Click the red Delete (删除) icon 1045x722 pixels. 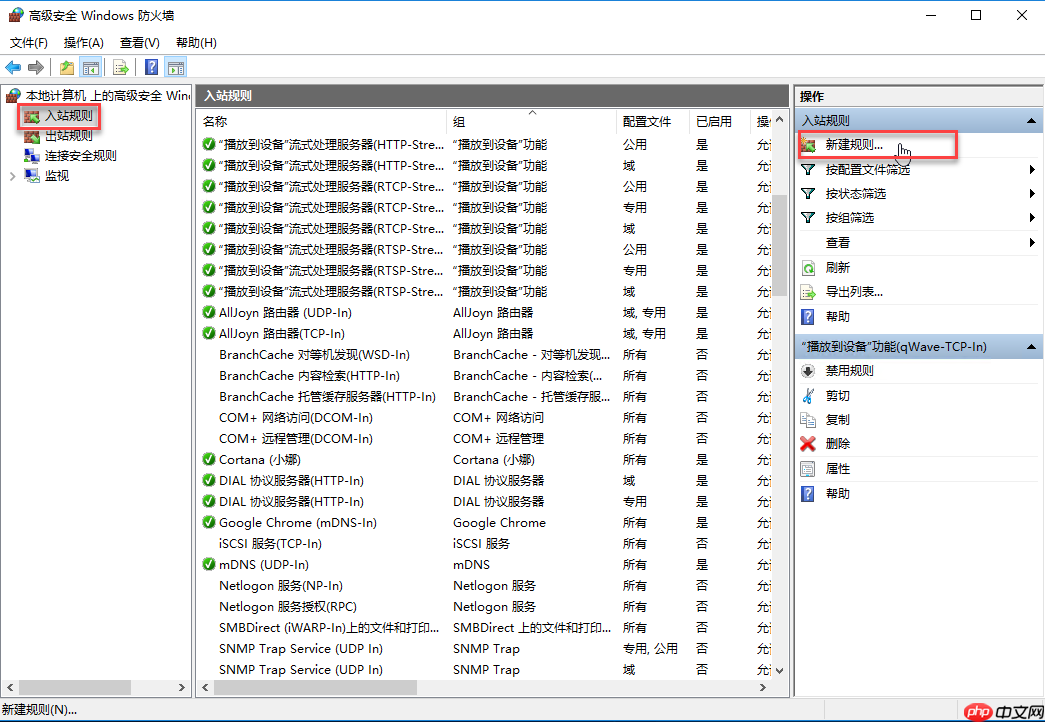coord(808,443)
